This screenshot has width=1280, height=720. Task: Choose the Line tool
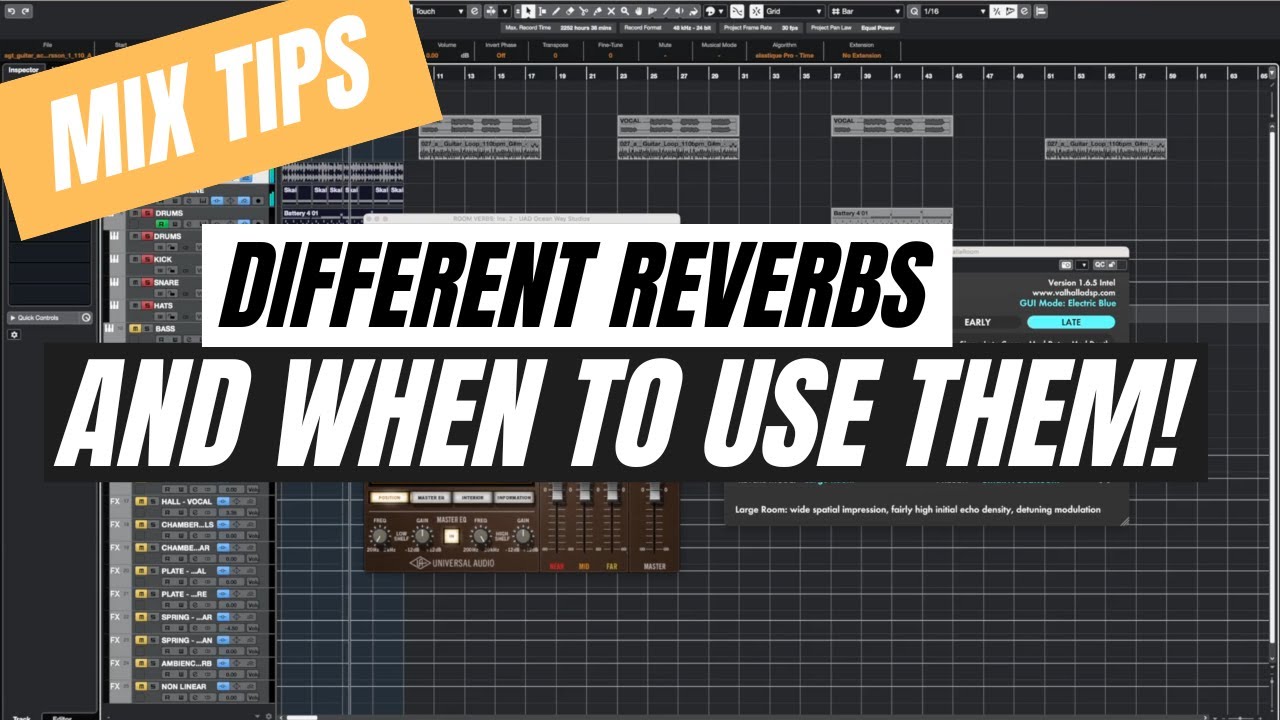click(x=666, y=11)
